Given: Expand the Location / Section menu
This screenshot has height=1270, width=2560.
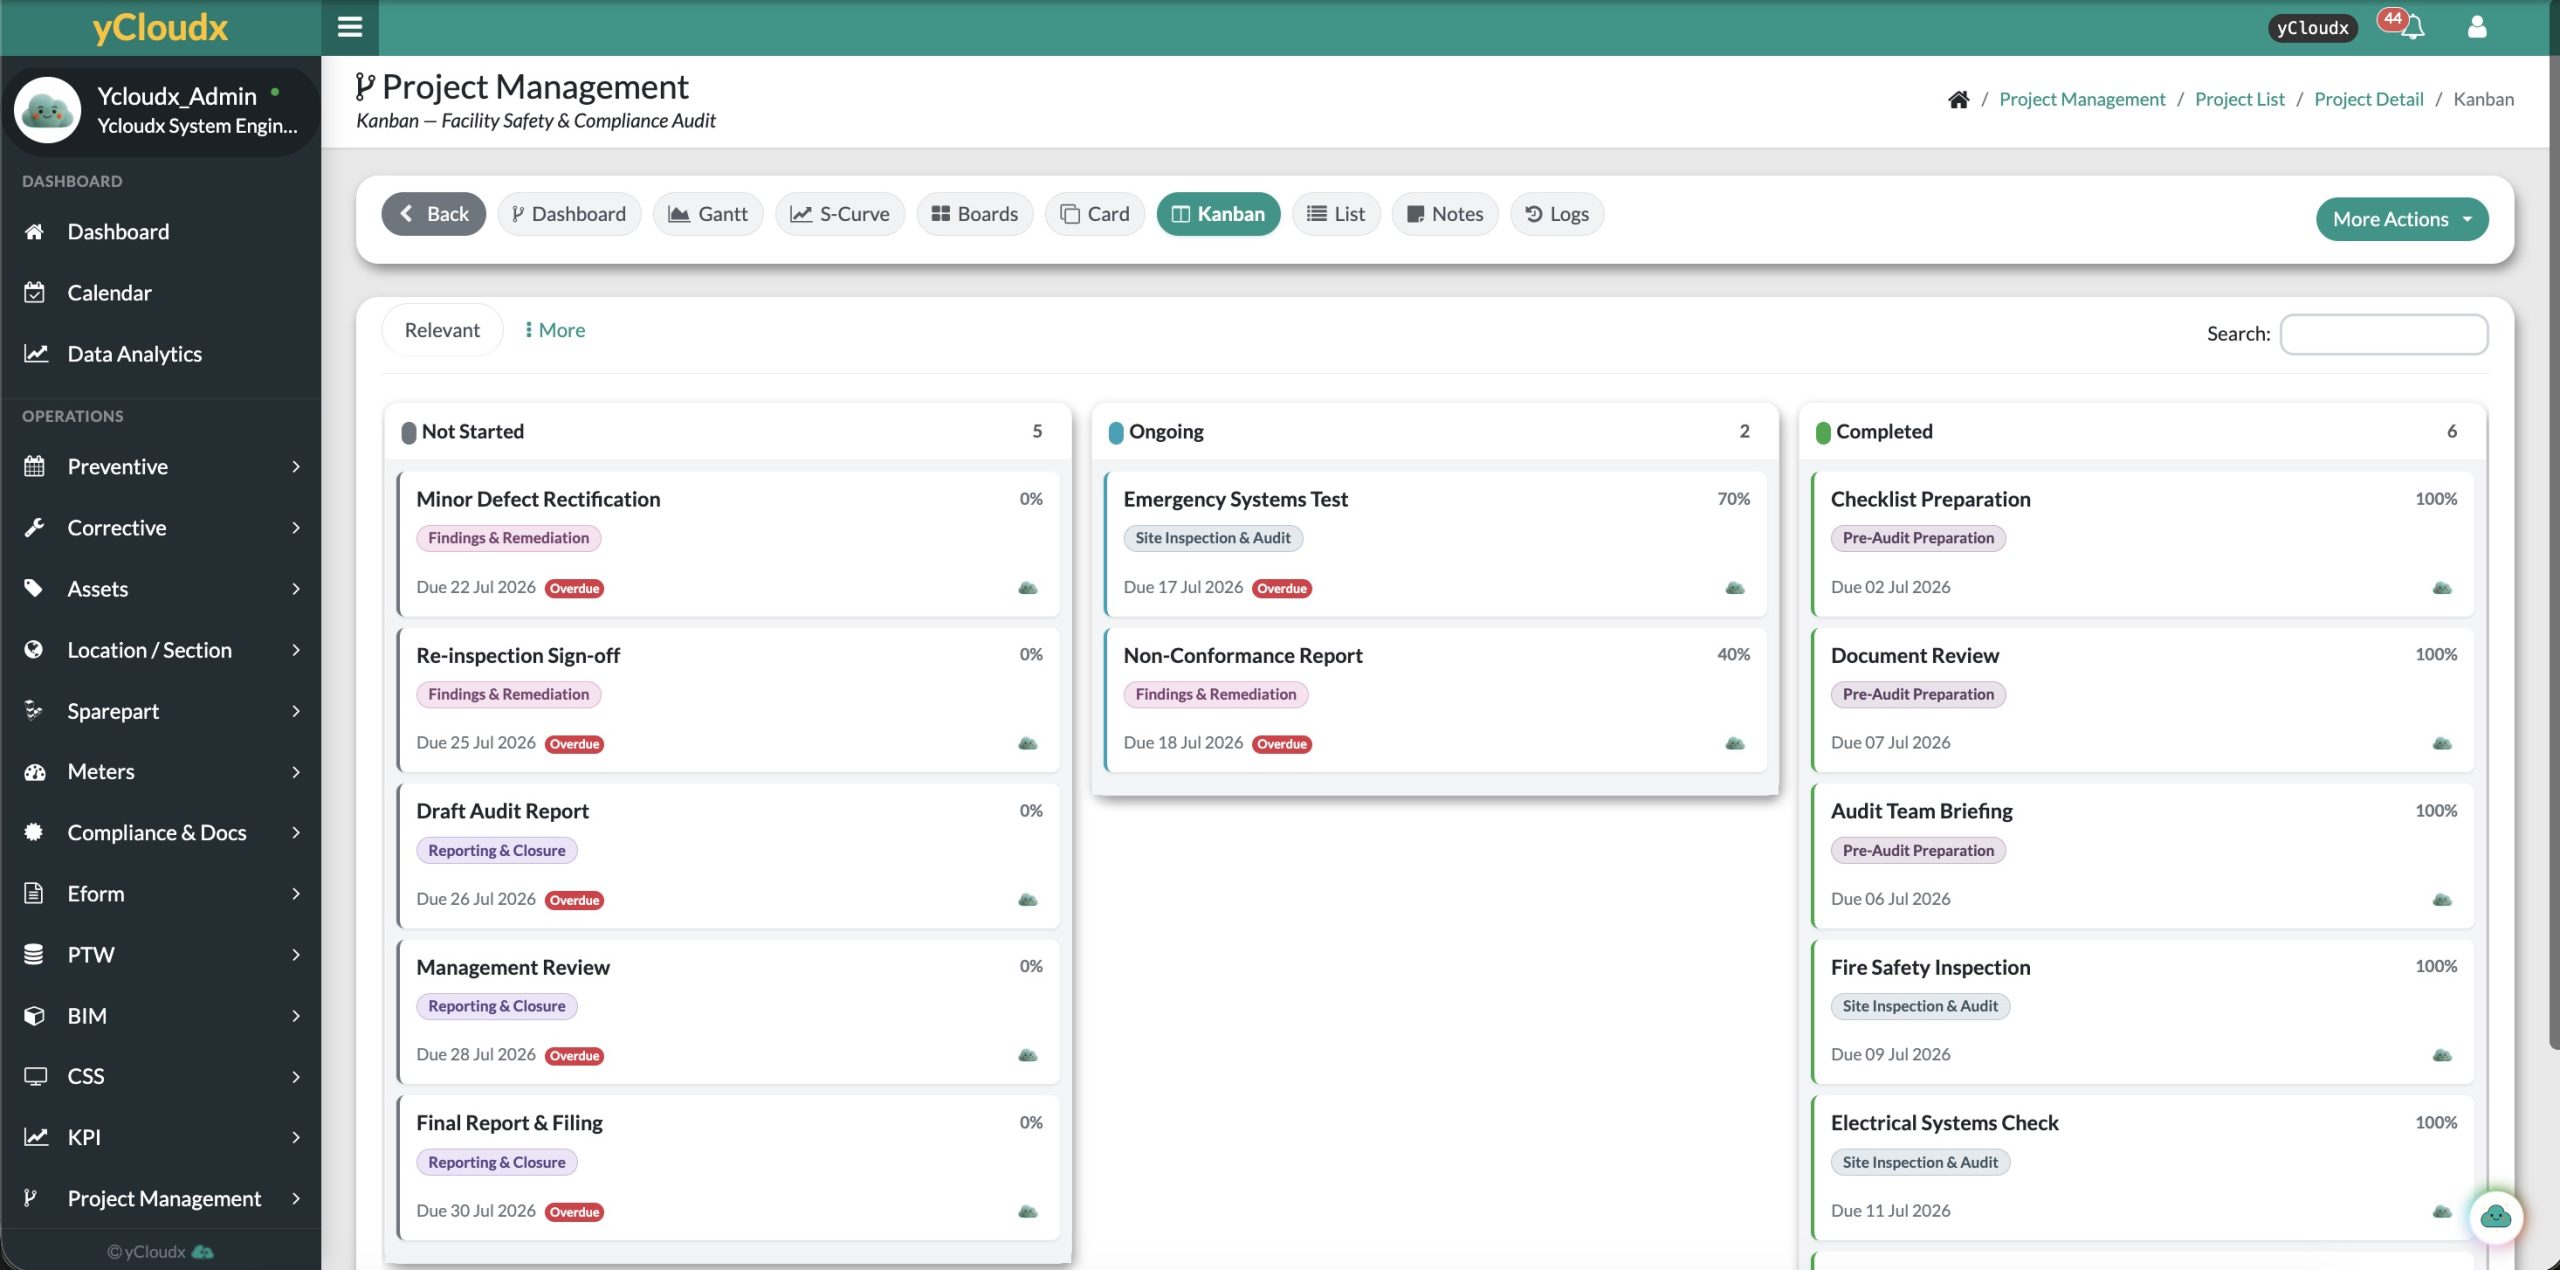Looking at the screenshot, I should tap(160, 650).
